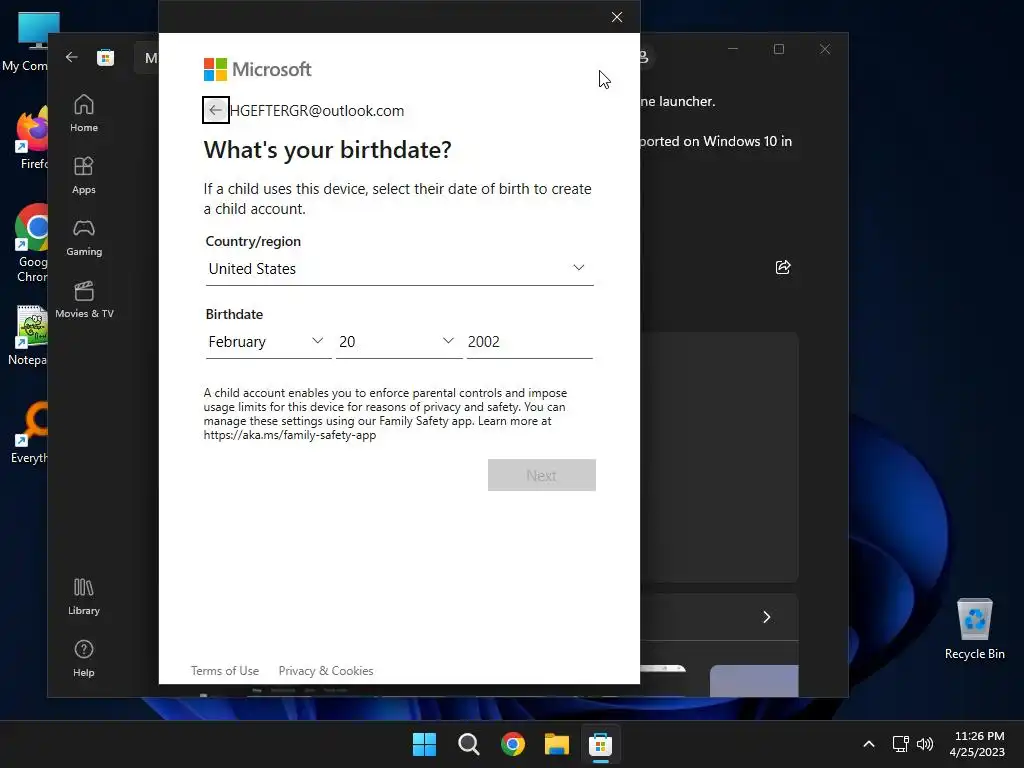The height and width of the screenshot is (768, 1024).
Task: Maximize the Microsoft Store window
Action: [x=778, y=49]
